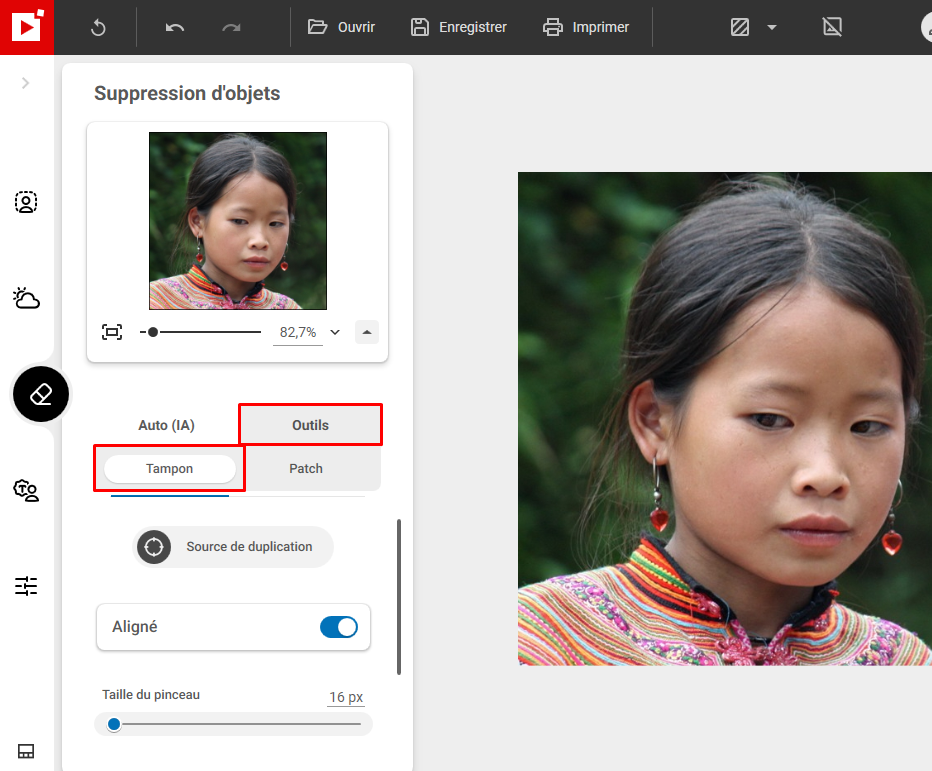Viewport: 932px width, 771px height.
Task: Open the Text and people tool in sidebar
Action: pyautogui.click(x=26, y=491)
